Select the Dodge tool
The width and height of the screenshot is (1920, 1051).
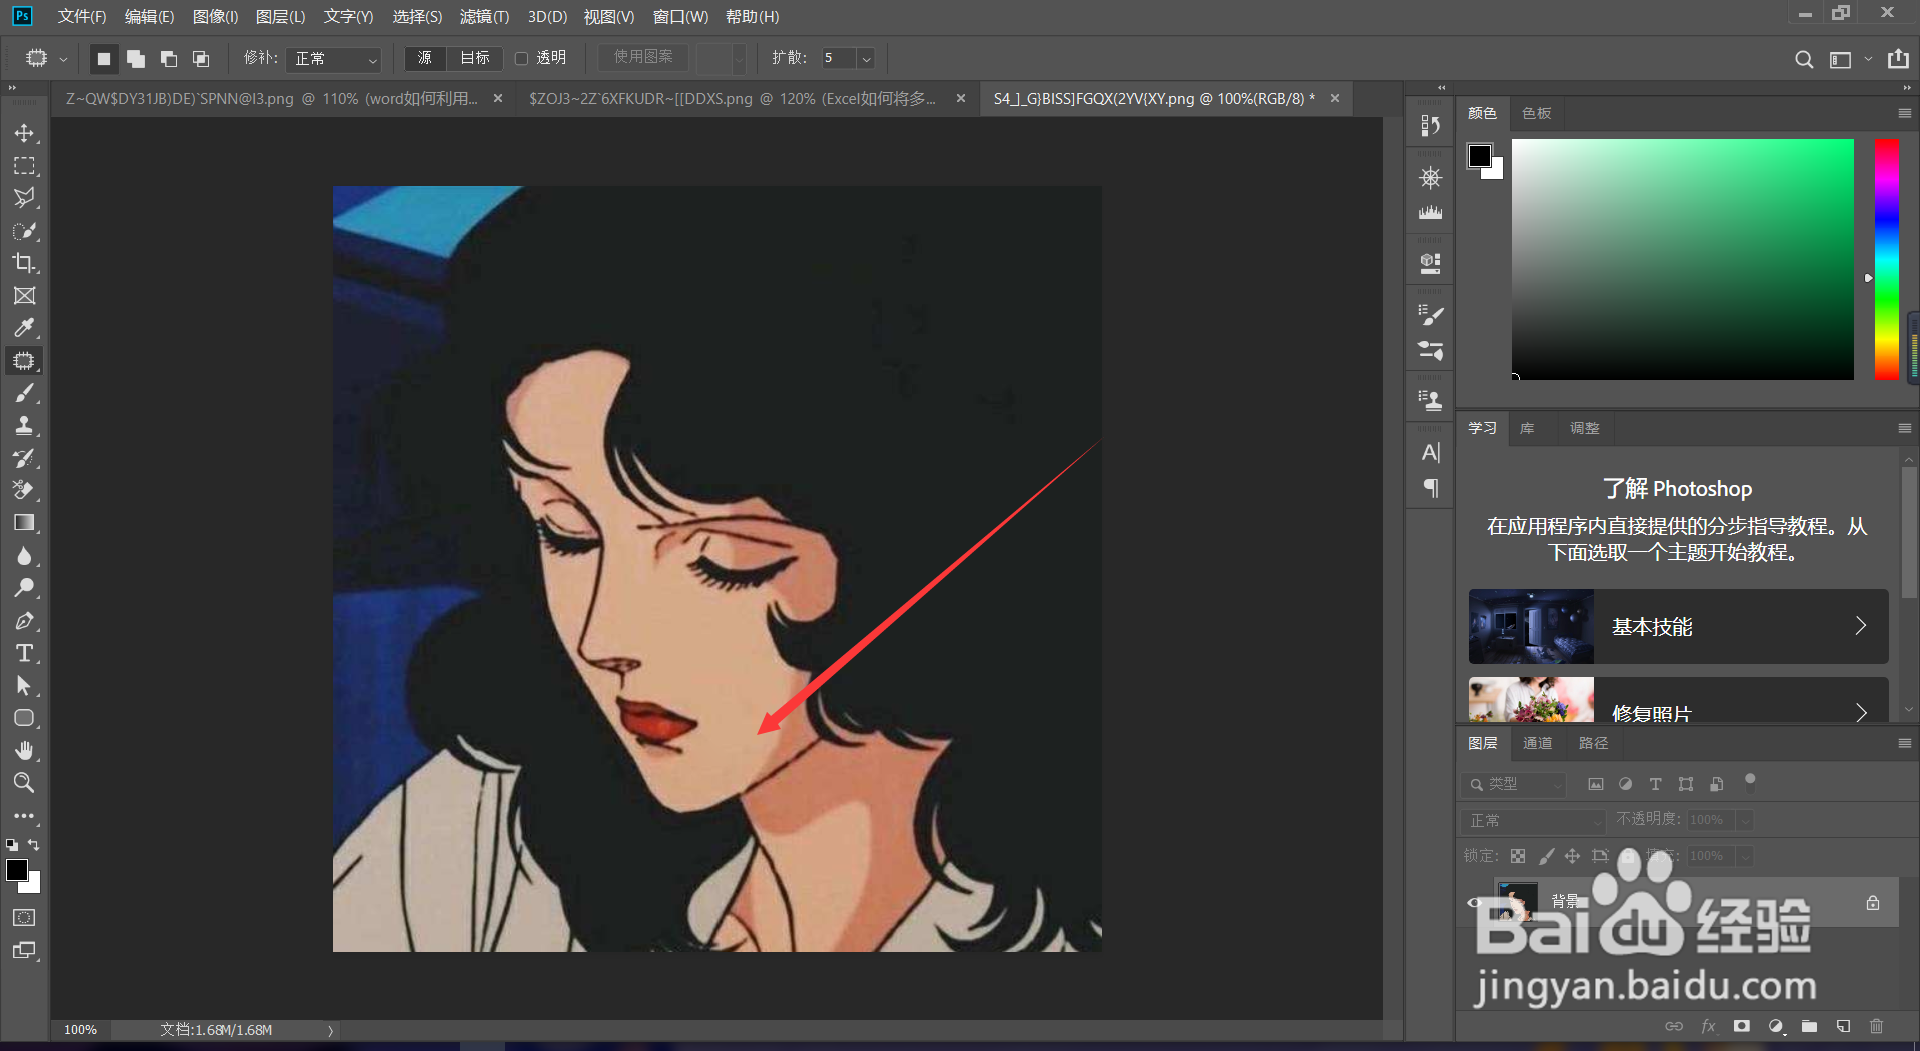[24, 588]
